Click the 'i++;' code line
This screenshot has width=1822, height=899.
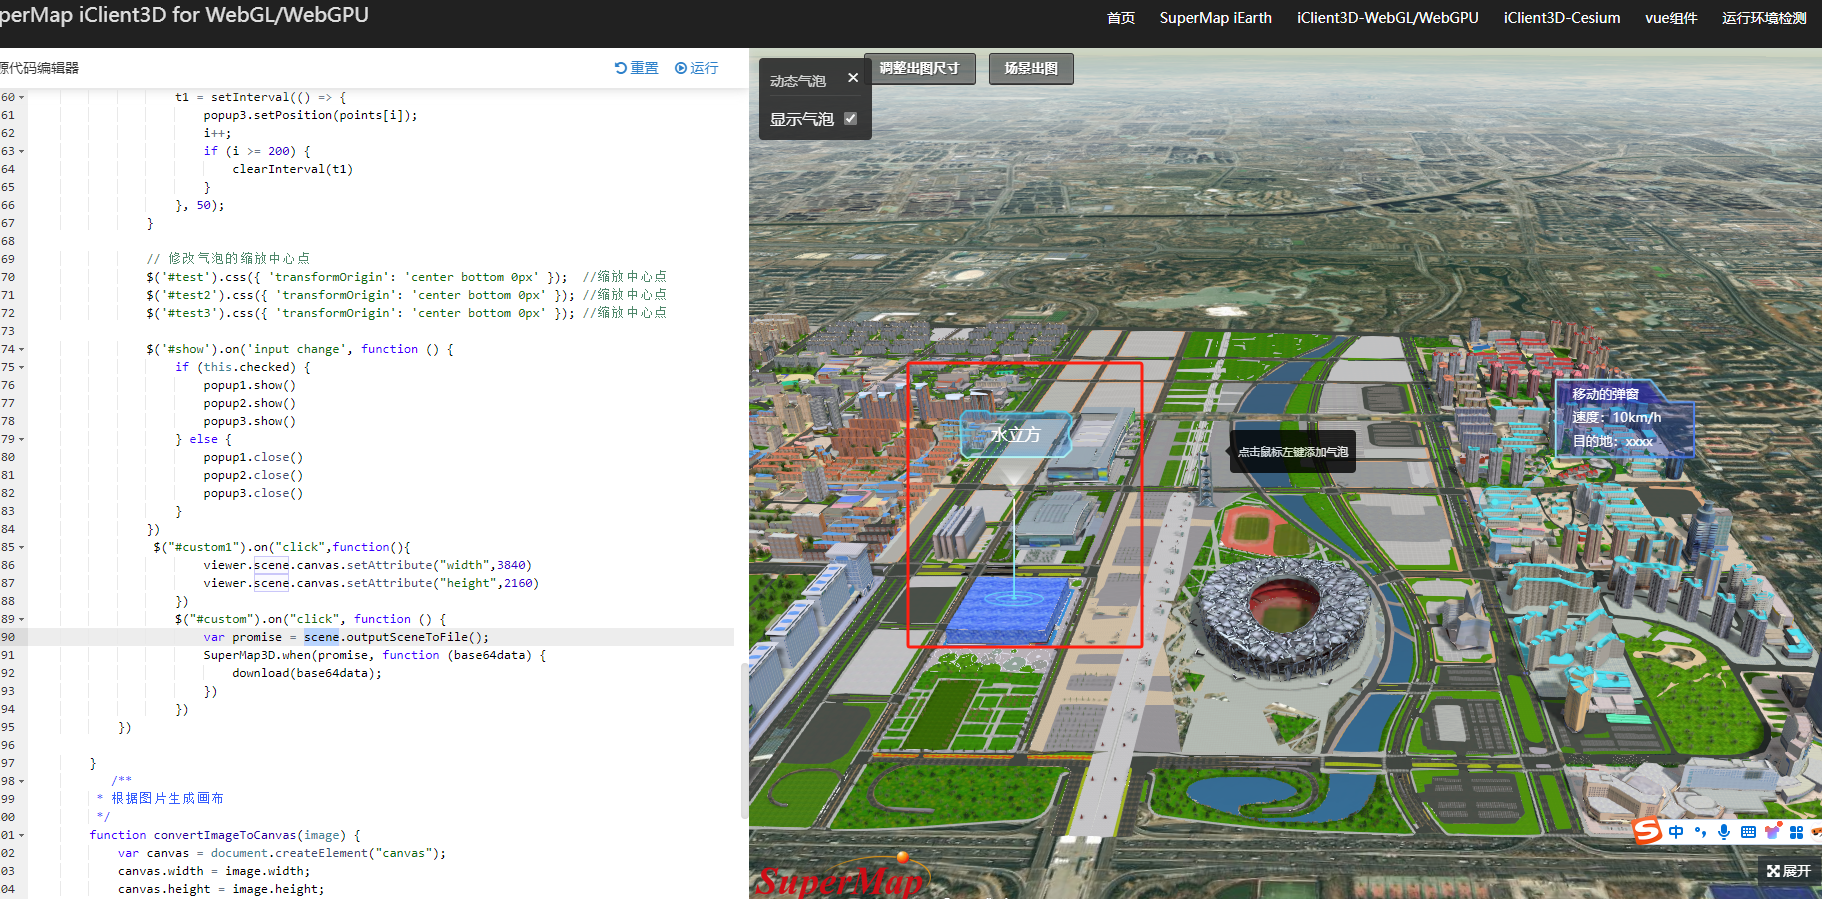click(x=217, y=133)
